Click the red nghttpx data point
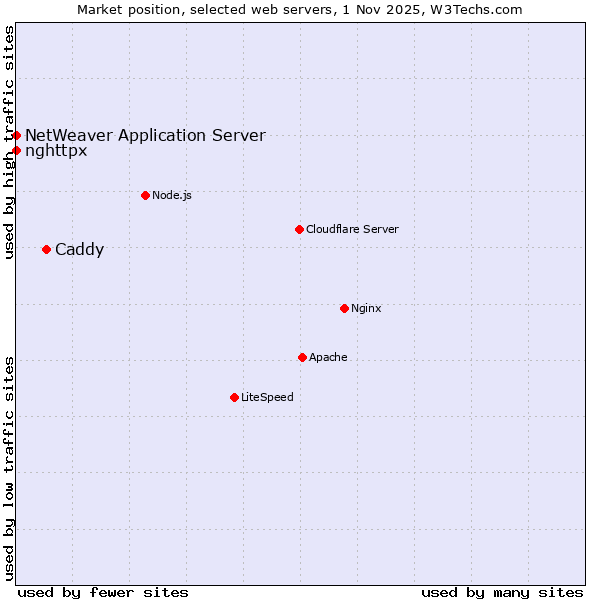Viewport: 600px width, 600px height. 17,151
